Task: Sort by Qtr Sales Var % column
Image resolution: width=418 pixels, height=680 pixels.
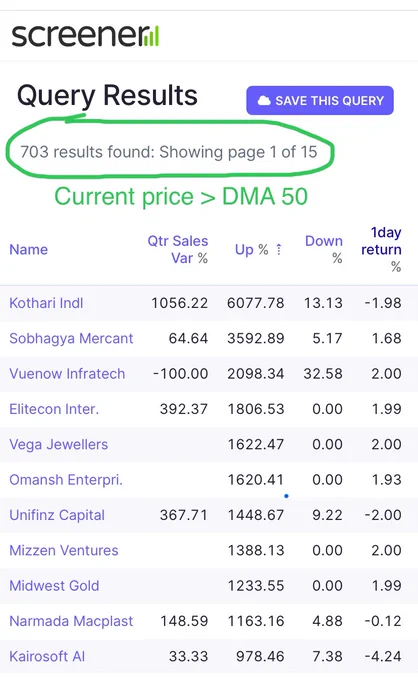Action: point(178,249)
